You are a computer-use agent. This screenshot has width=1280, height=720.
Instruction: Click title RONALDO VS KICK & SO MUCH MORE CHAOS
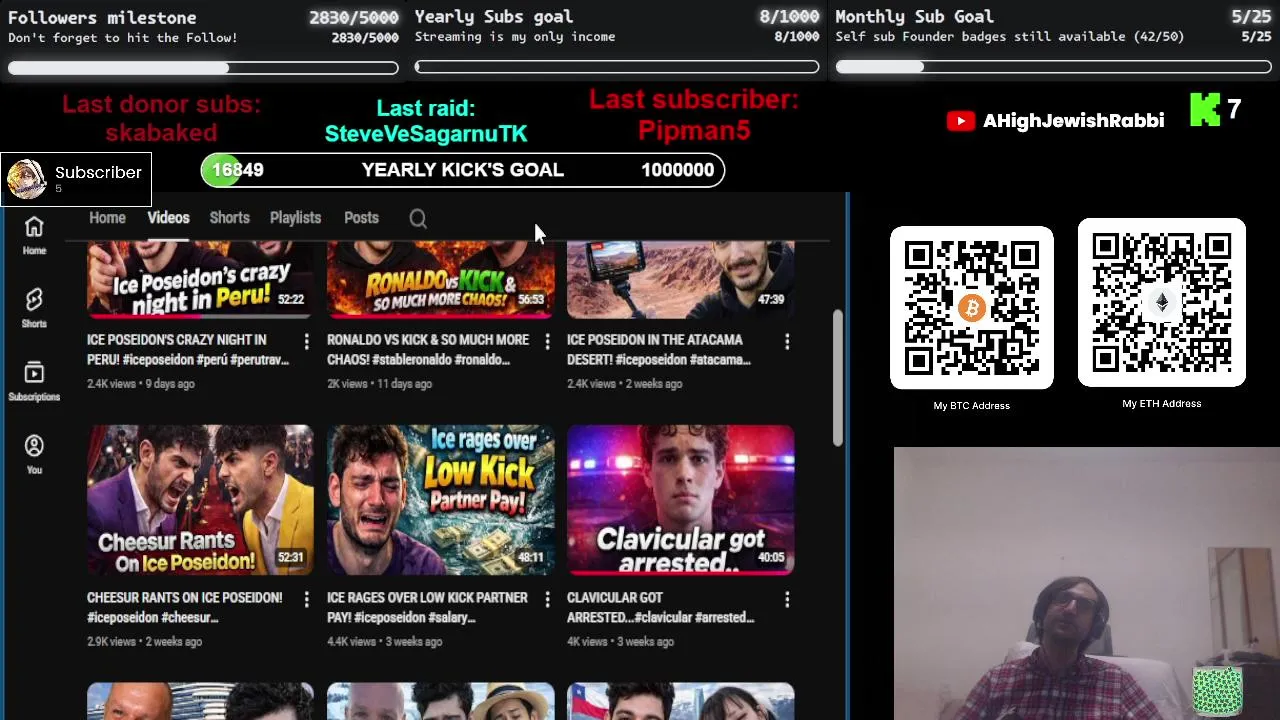[x=428, y=350]
